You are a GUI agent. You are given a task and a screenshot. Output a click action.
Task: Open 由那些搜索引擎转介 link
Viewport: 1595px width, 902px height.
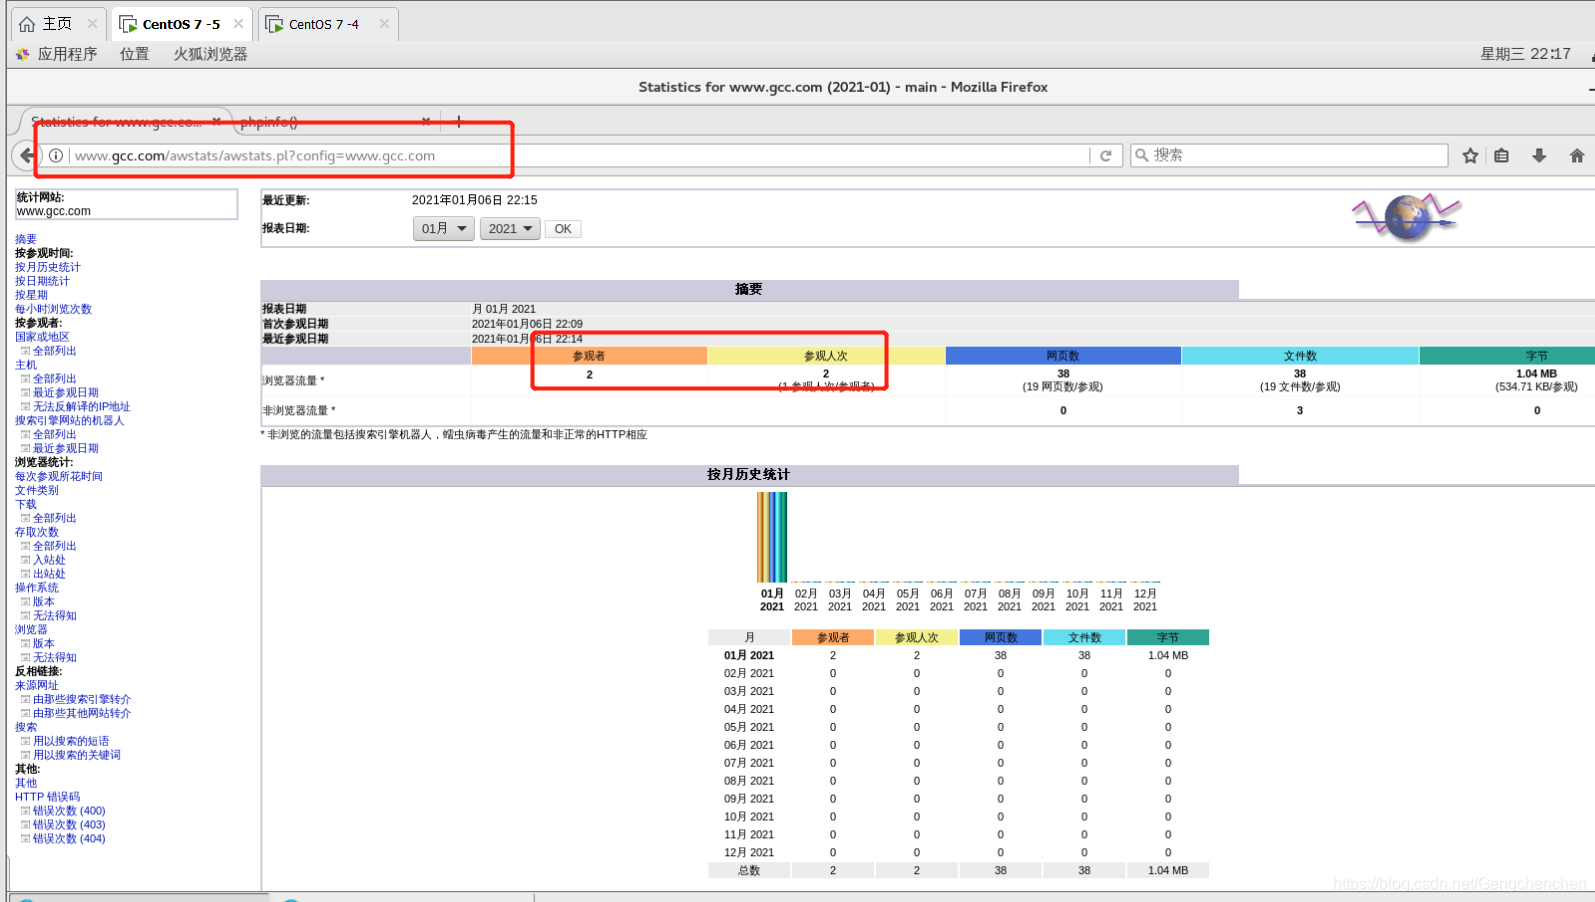point(82,699)
